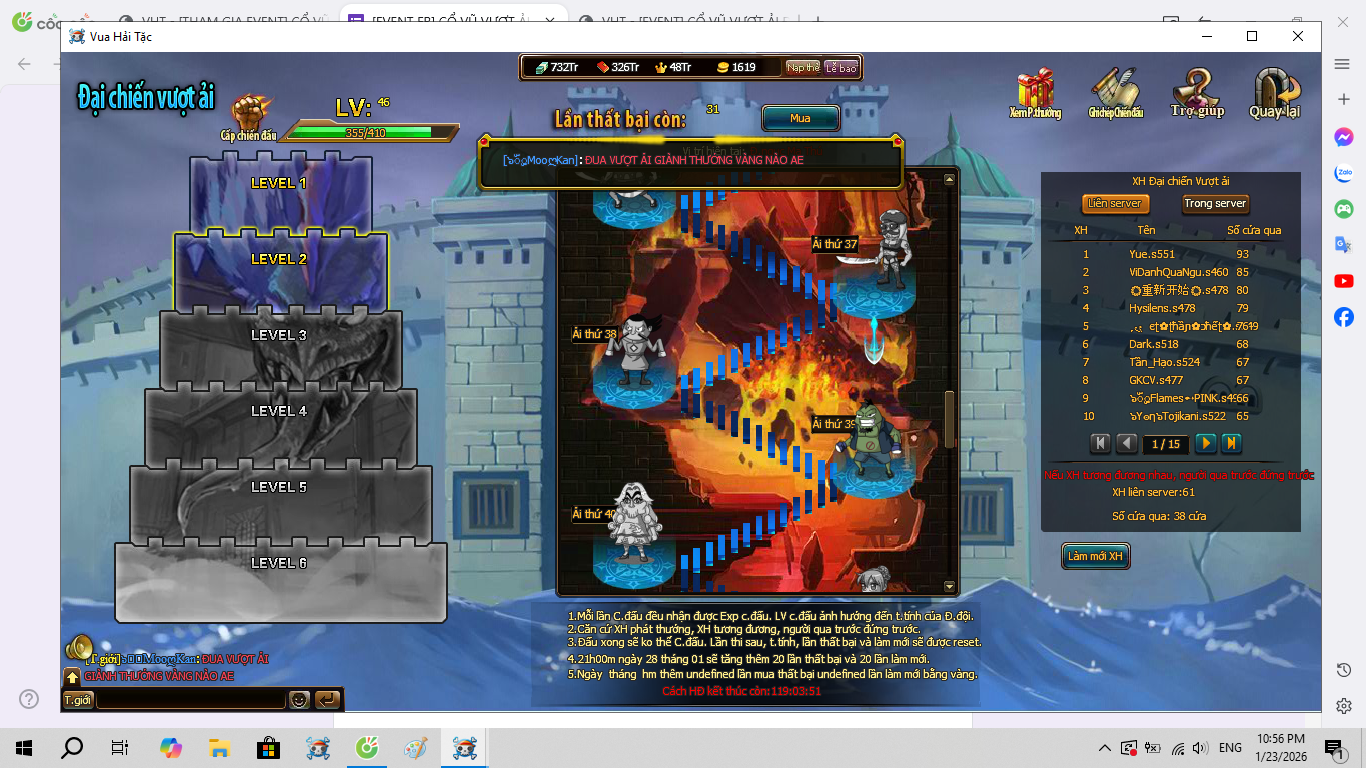Show hidden system tray icons

pyautogui.click(x=1105, y=747)
